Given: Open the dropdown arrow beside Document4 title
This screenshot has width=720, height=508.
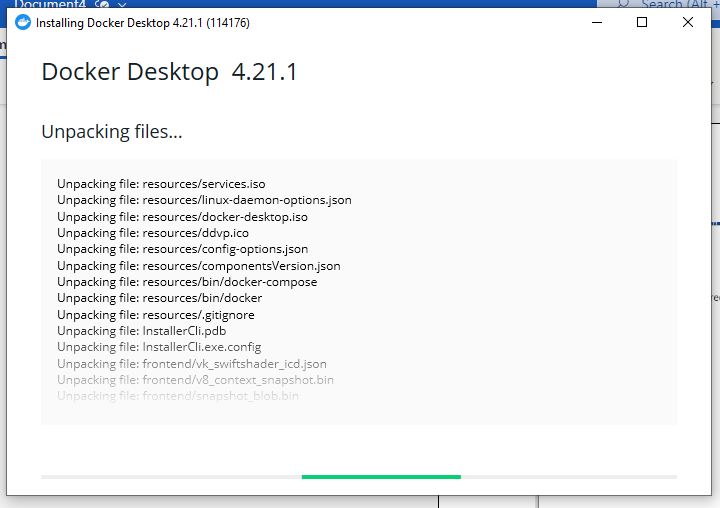Looking at the screenshot, I should point(122,4).
